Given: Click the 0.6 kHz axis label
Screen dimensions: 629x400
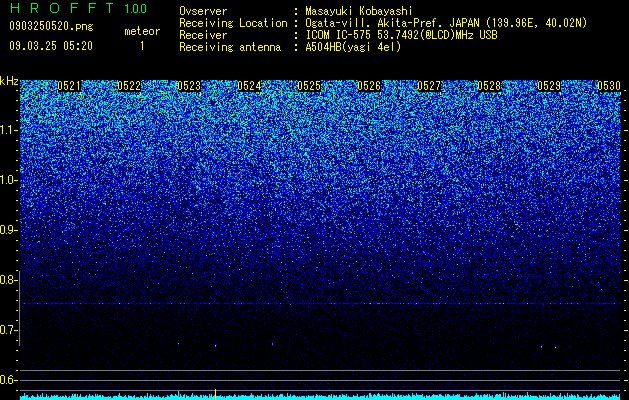Looking at the screenshot, I should pos(9,380).
